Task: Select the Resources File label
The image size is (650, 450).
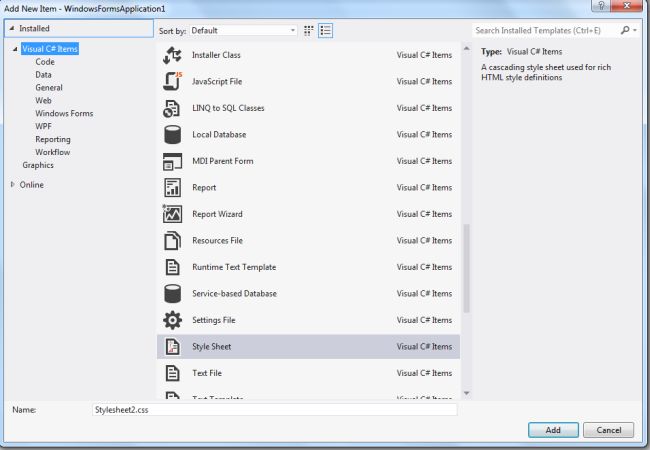Action: coord(217,241)
